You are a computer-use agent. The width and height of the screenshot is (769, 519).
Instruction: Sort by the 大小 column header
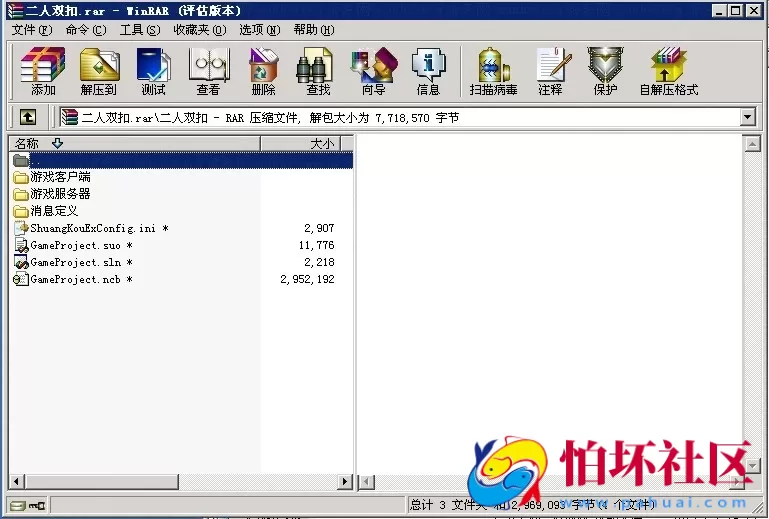(300, 144)
